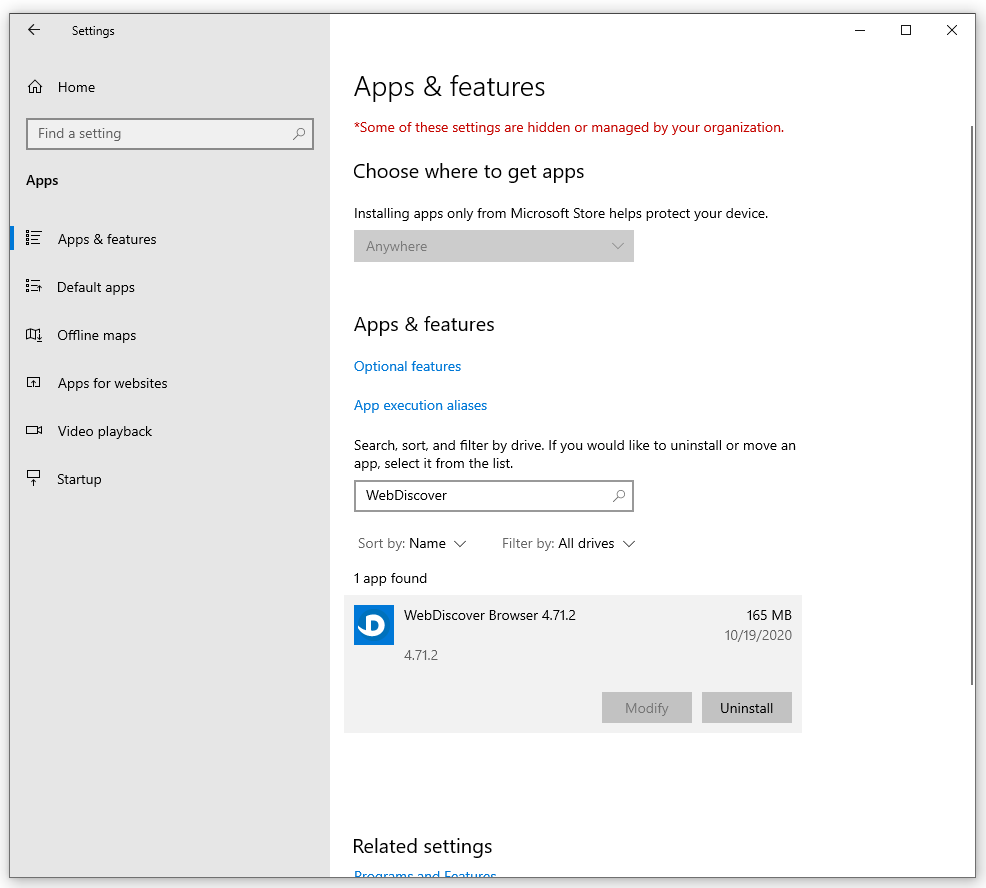The image size is (986, 888).
Task: Click the Video playback camera icon
Action: [34, 431]
